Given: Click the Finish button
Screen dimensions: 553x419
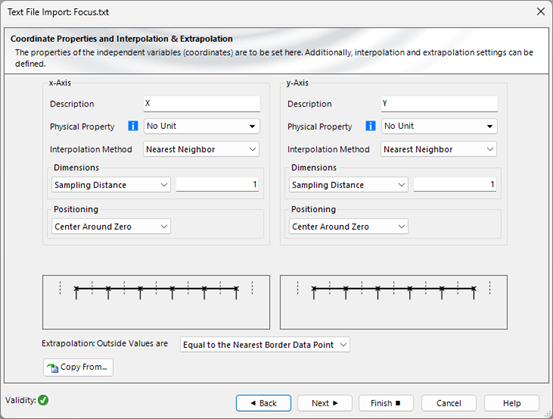Looking at the screenshot, I should (386, 403).
